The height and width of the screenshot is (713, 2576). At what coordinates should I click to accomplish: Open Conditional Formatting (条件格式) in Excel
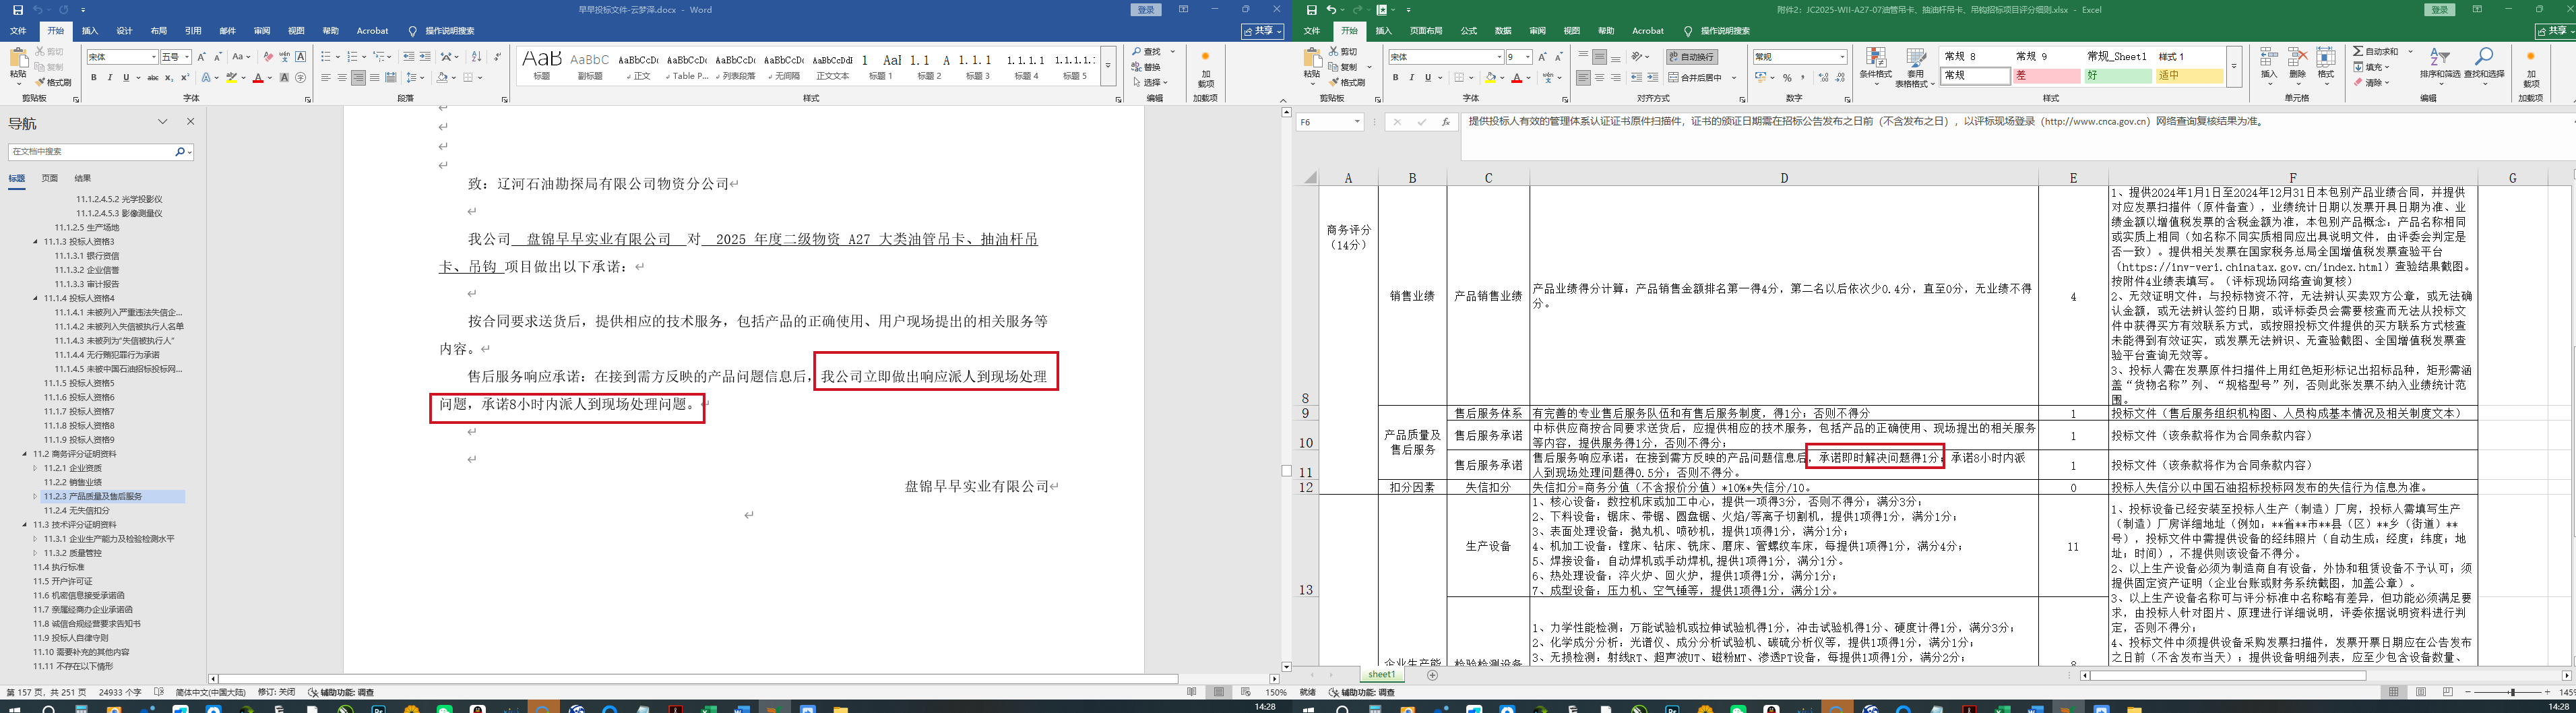click(1875, 66)
